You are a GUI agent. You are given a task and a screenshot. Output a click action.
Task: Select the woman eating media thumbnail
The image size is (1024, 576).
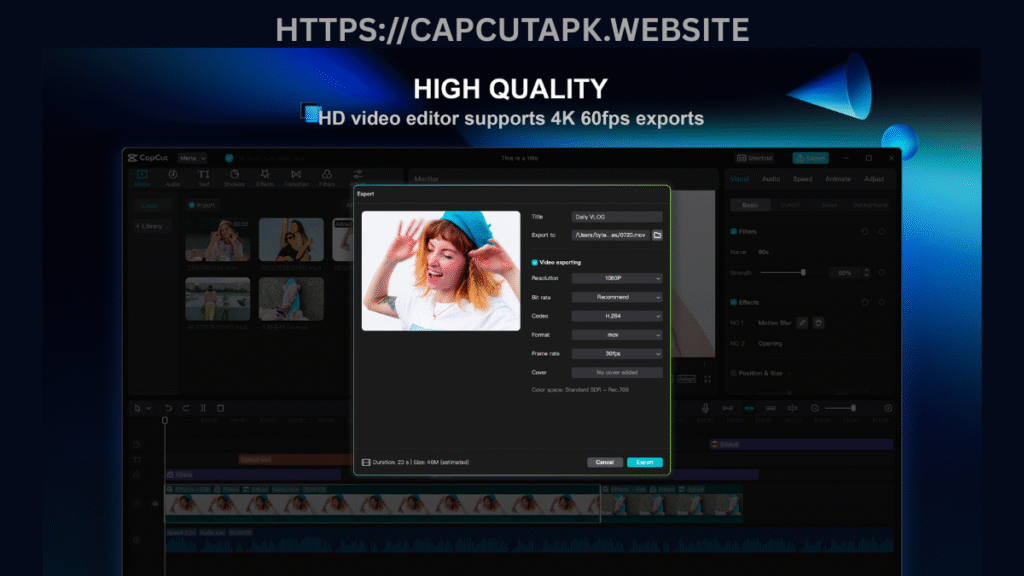click(217, 240)
